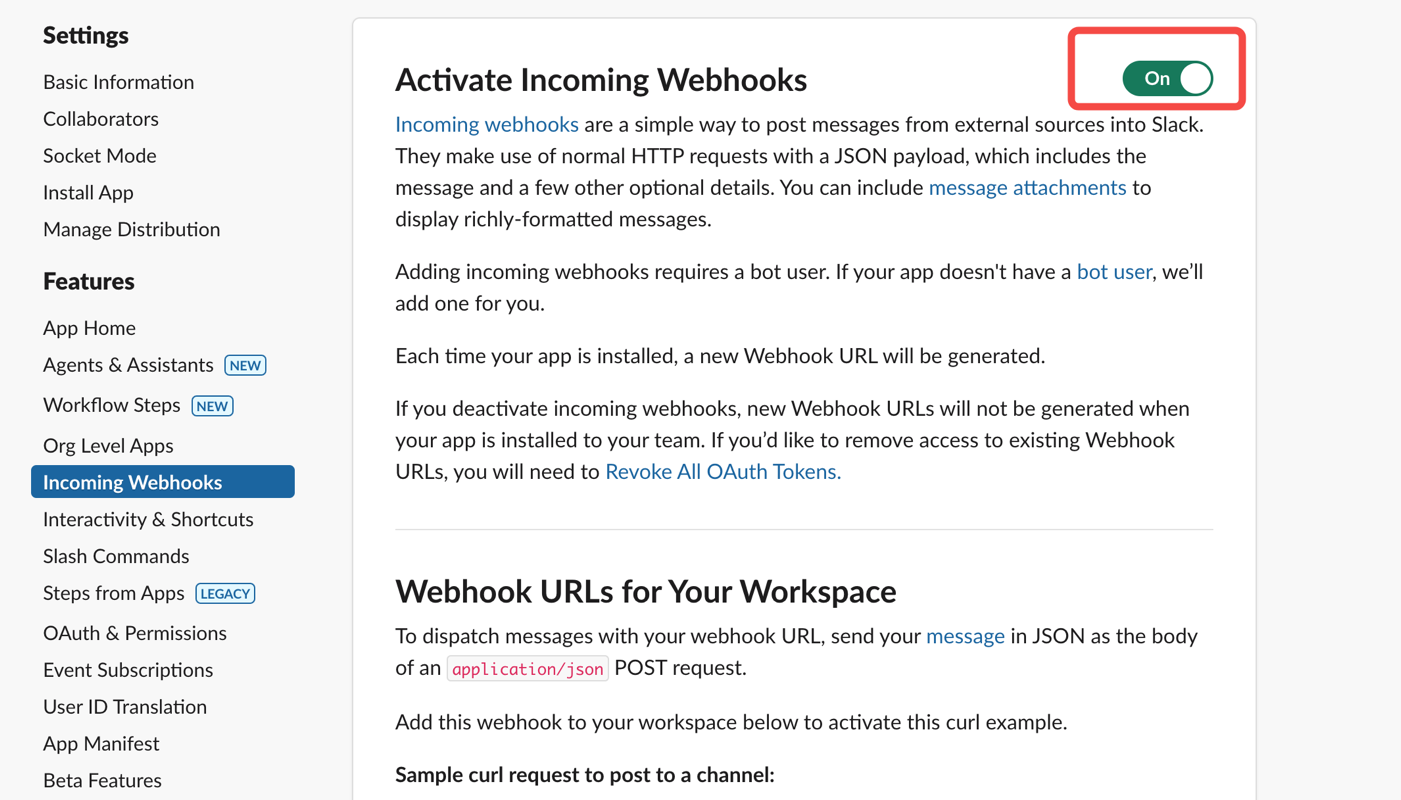
Task: Open the App Manifest page
Action: pyautogui.click(x=101, y=744)
